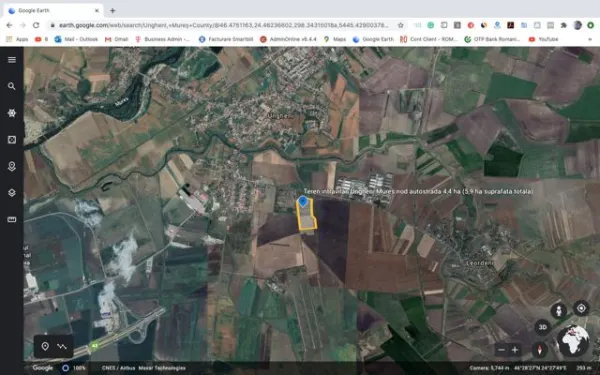
Task: Open the Projects pin icon
Action: (x=12, y=166)
